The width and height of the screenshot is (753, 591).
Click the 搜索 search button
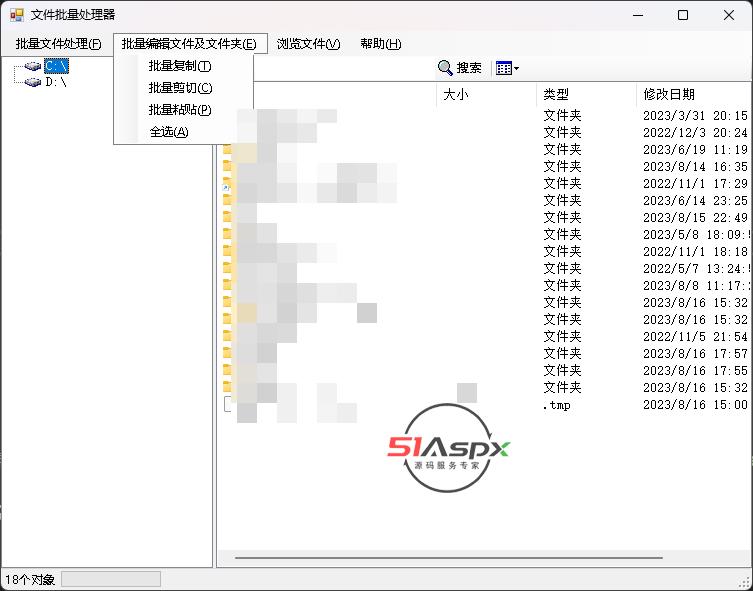460,68
